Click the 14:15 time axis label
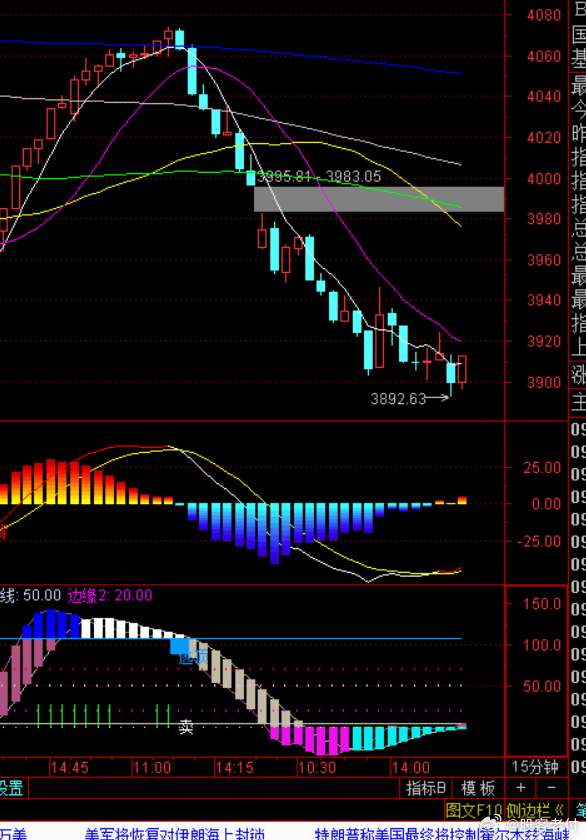 click(235, 768)
